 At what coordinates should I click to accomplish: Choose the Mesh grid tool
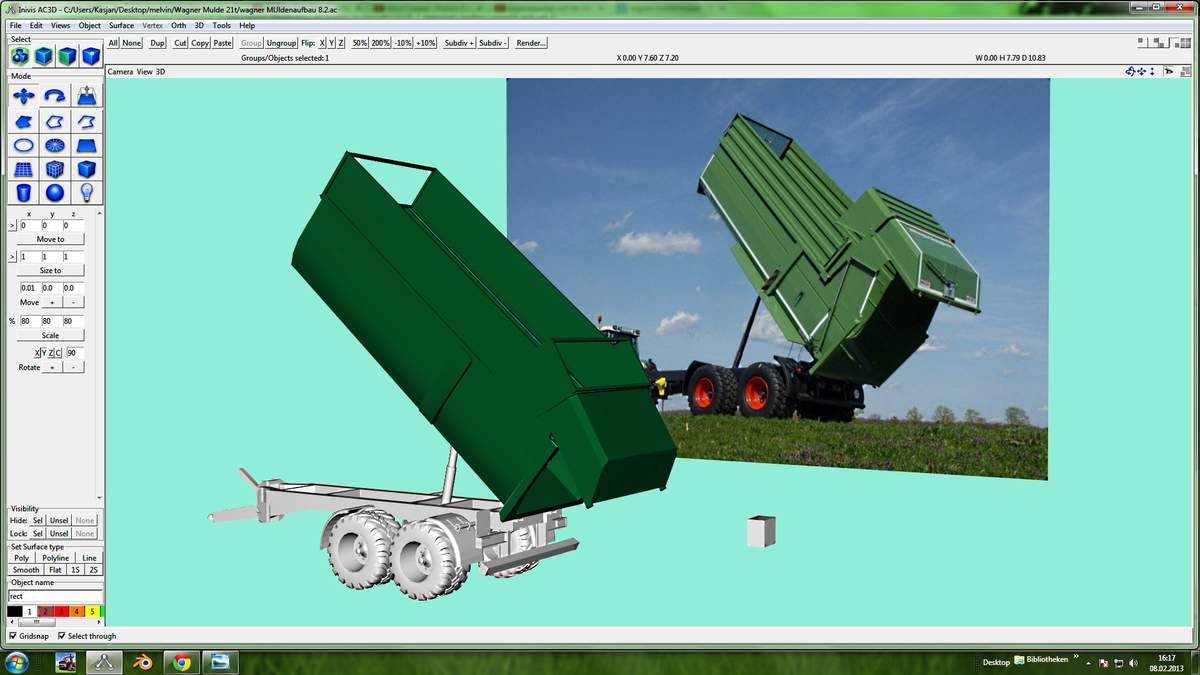pos(23,169)
